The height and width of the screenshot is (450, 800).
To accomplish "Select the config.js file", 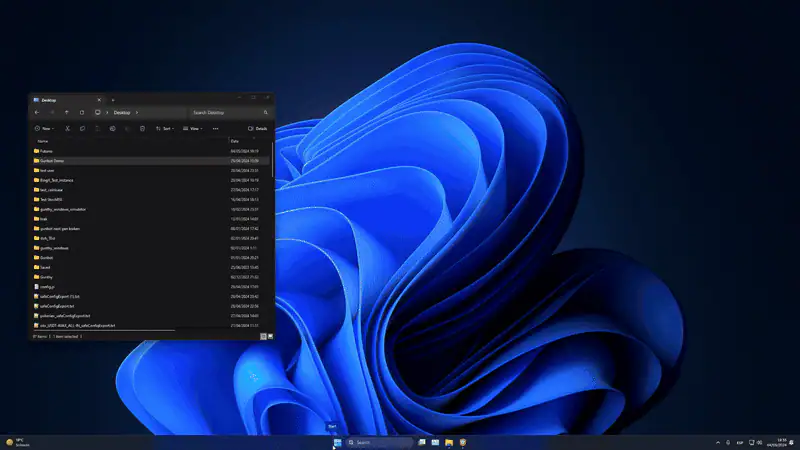I will tap(151, 287).
